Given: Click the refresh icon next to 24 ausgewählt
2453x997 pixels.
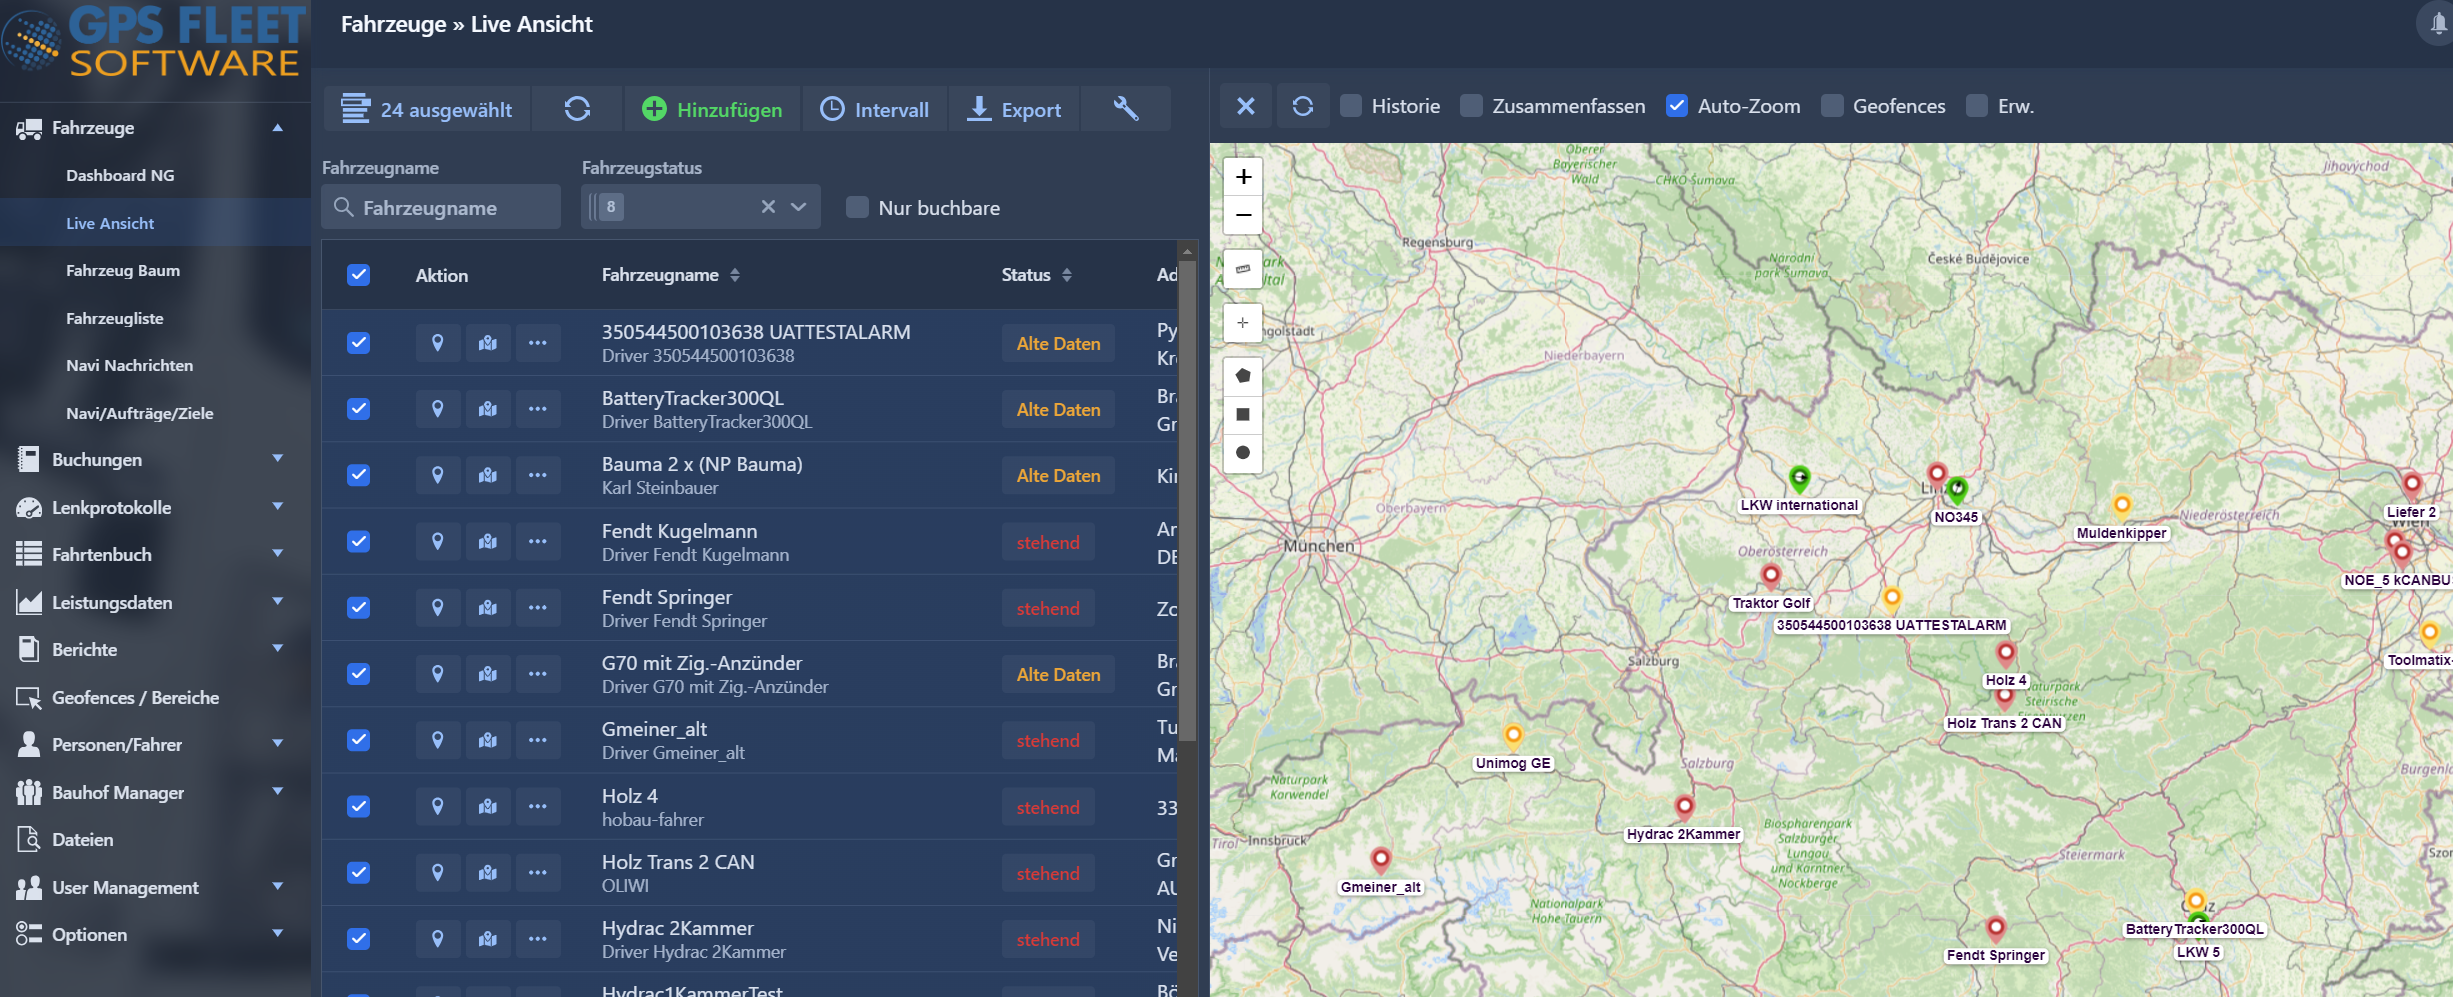Looking at the screenshot, I should 577,109.
